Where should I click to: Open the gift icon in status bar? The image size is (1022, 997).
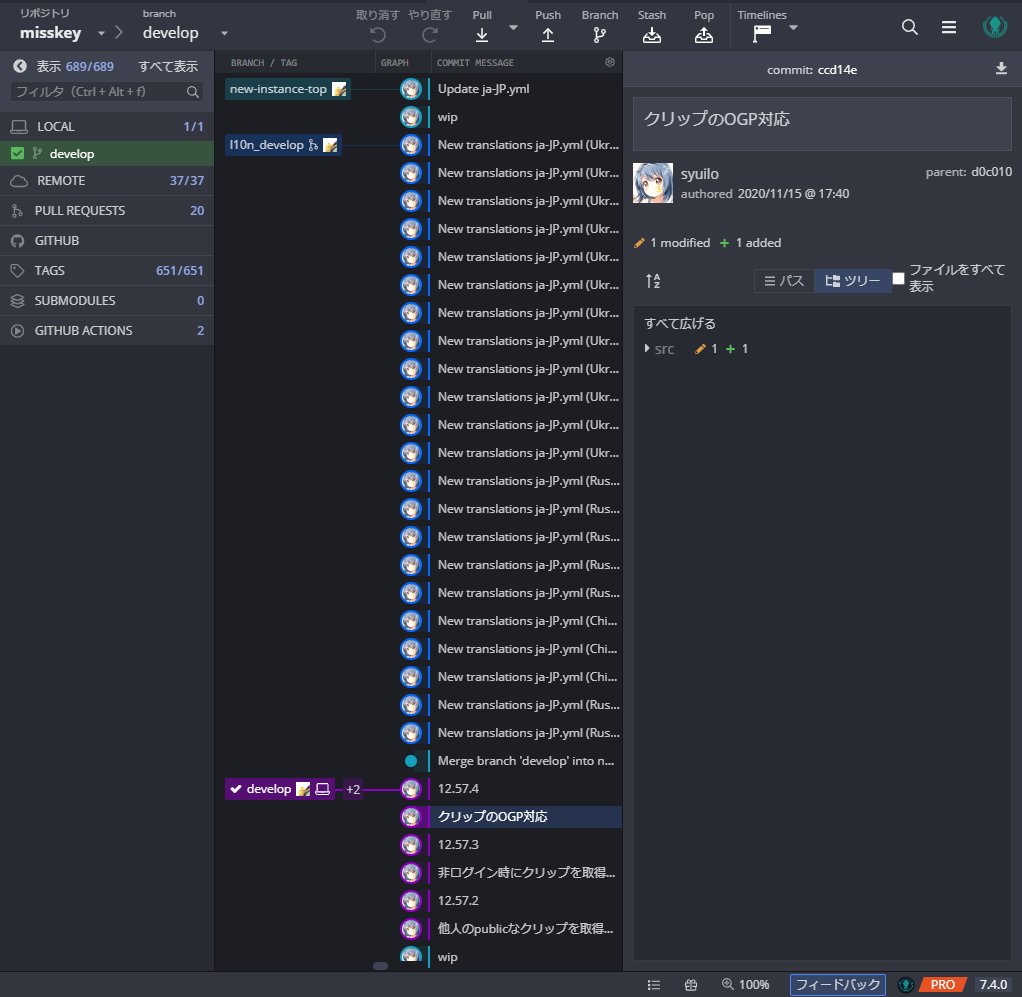click(x=691, y=985)
